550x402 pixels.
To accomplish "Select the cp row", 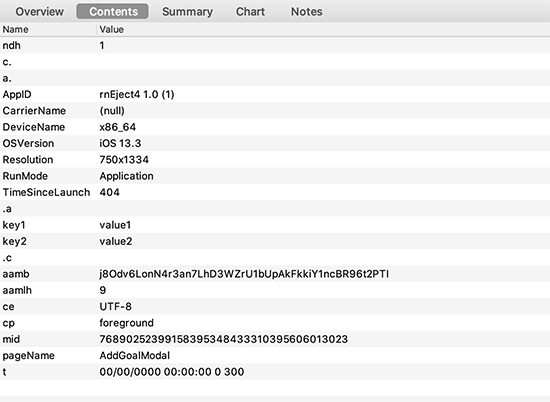I will point(275,323).
